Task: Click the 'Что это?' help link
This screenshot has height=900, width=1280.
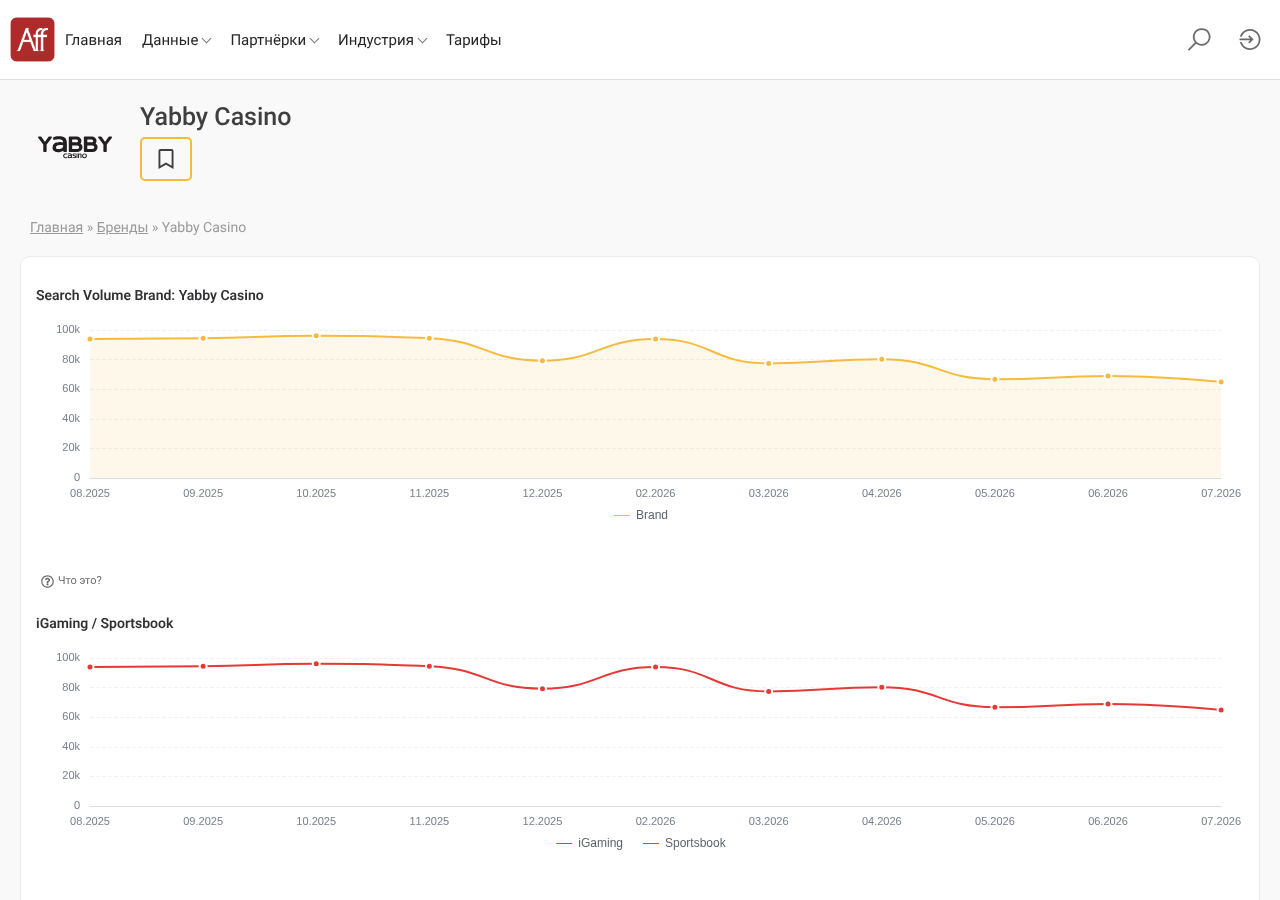Action: point(80,581)
